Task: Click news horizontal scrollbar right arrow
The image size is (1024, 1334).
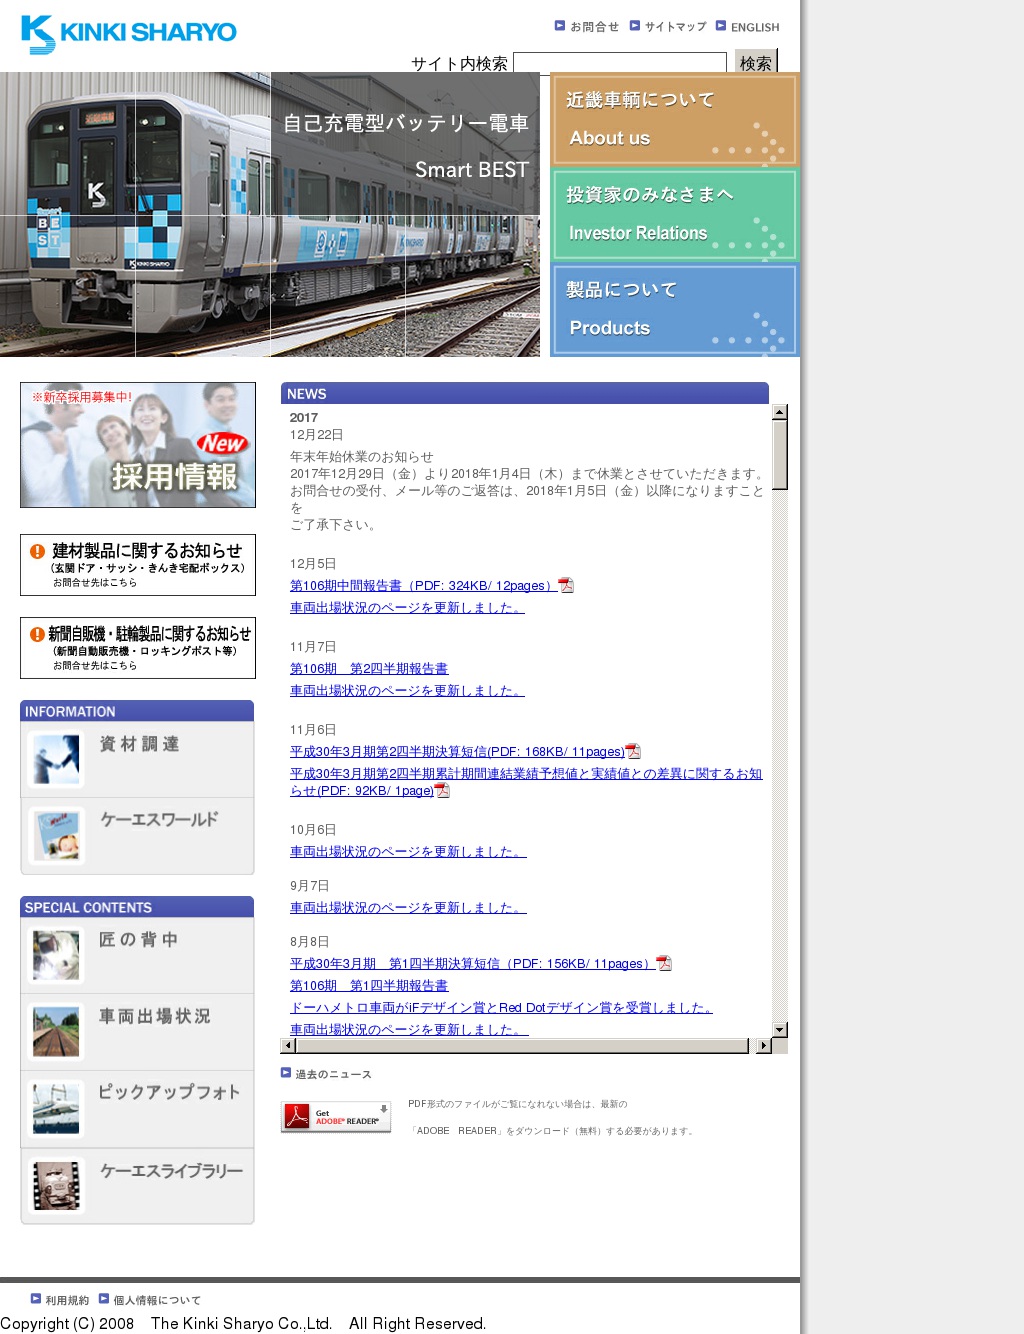Action: pyautogui.click(x=764, y=1046)
